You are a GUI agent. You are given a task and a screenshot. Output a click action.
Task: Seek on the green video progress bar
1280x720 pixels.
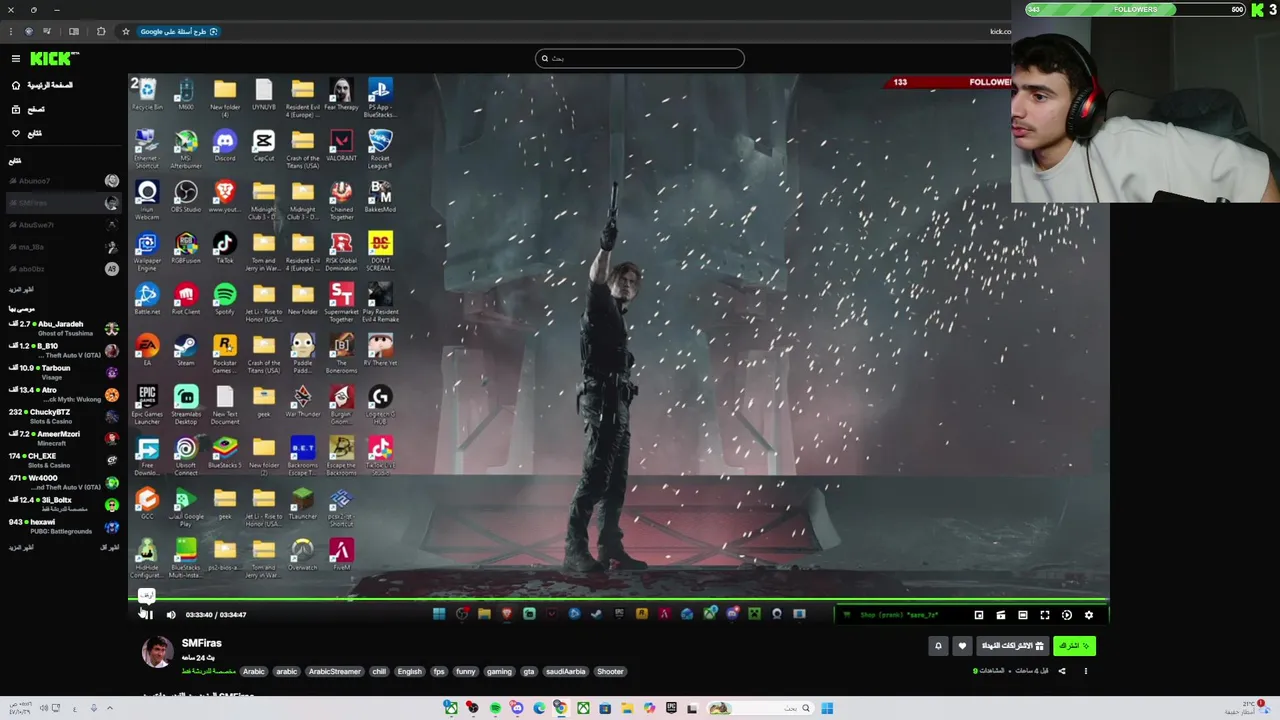pyautogui.click(x=618, y=600)
